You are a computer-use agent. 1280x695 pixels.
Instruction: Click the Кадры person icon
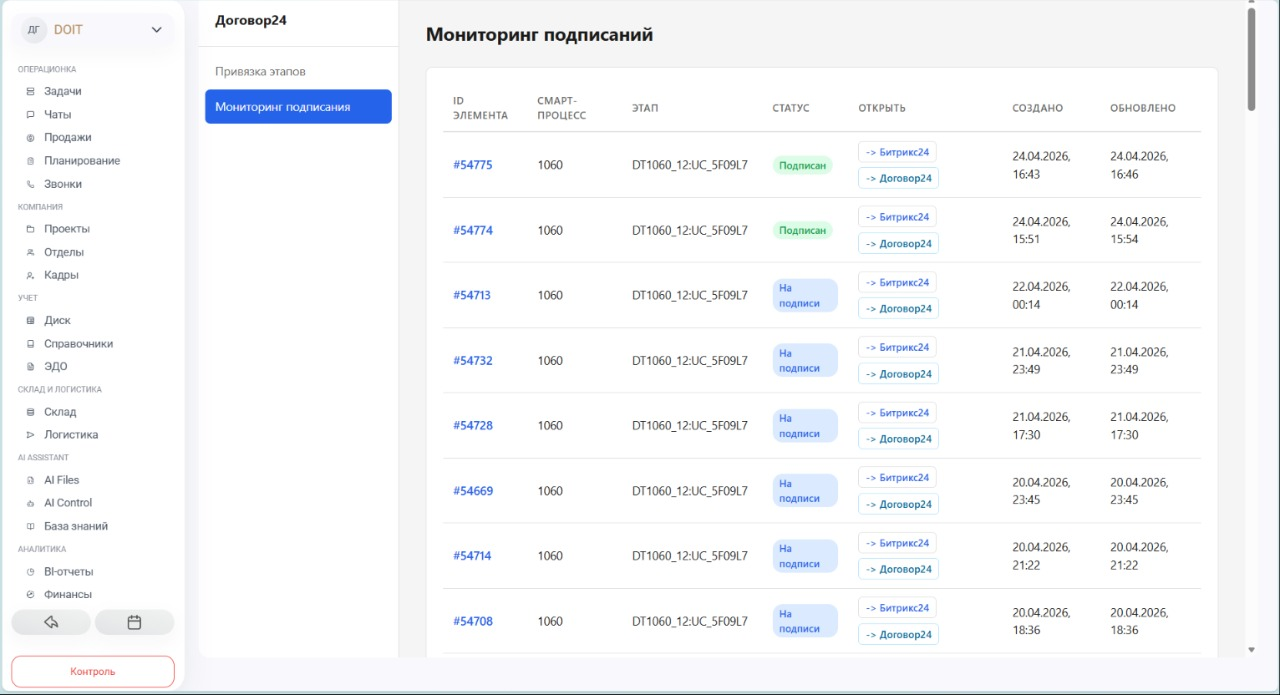(30, 275)
